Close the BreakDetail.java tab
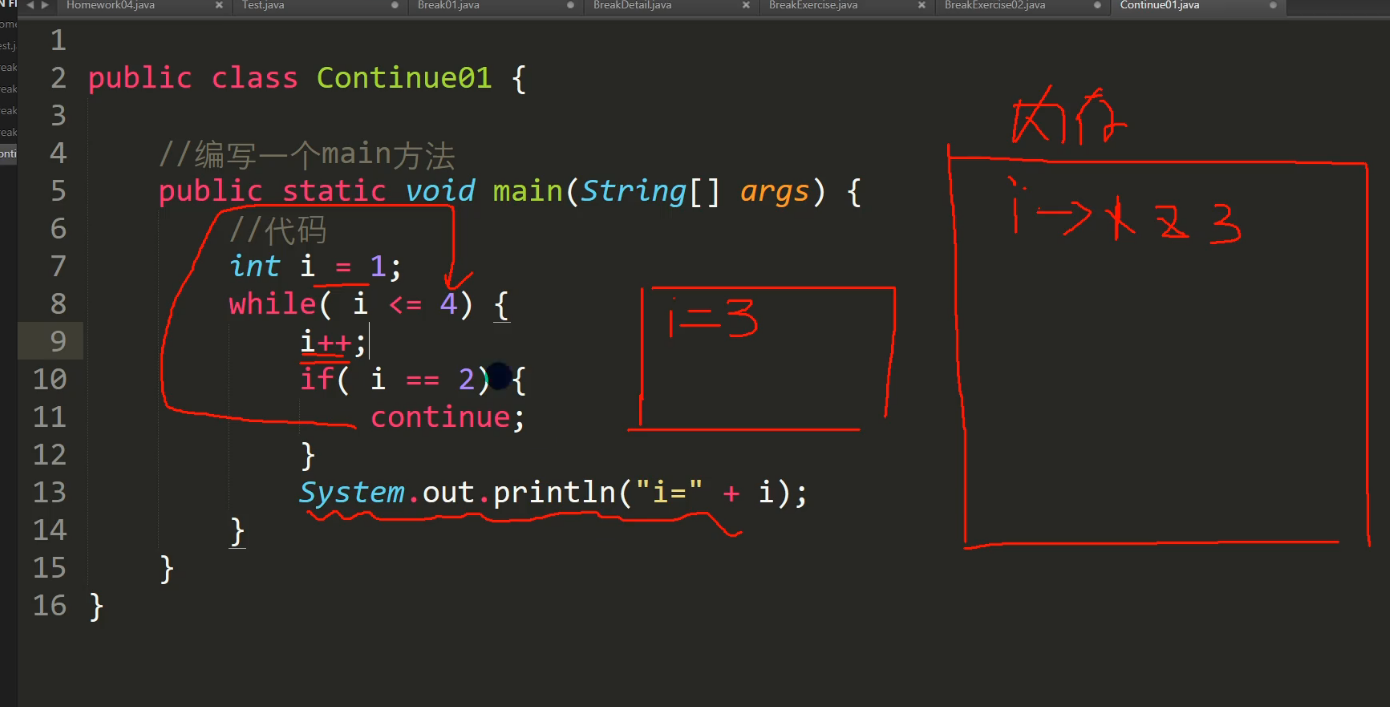This screenshot has height=707, width=1390. point(746,5)
